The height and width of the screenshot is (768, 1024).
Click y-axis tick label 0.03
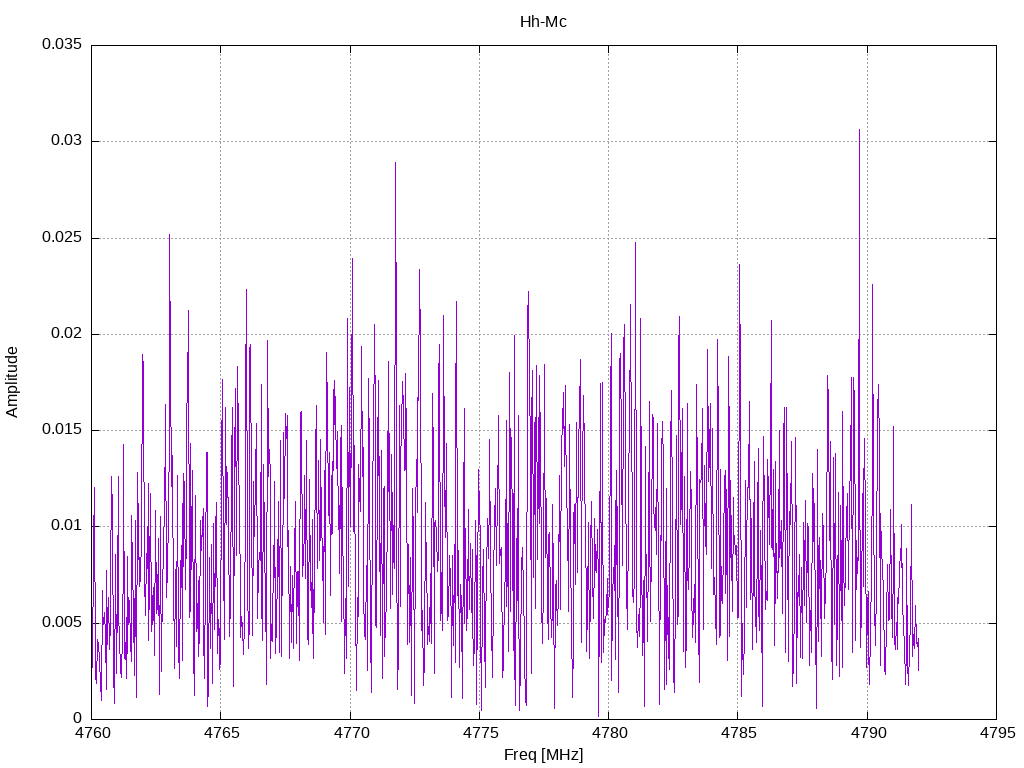pos(67,140)
